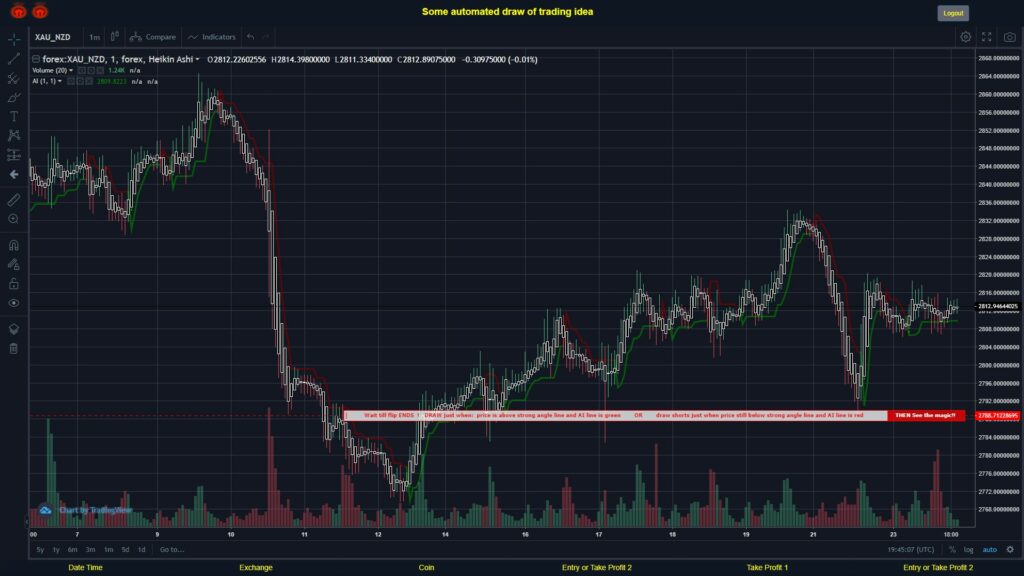Select the text annotation tool
This screenshot has height=576, width=1024.
pos(14,116)
